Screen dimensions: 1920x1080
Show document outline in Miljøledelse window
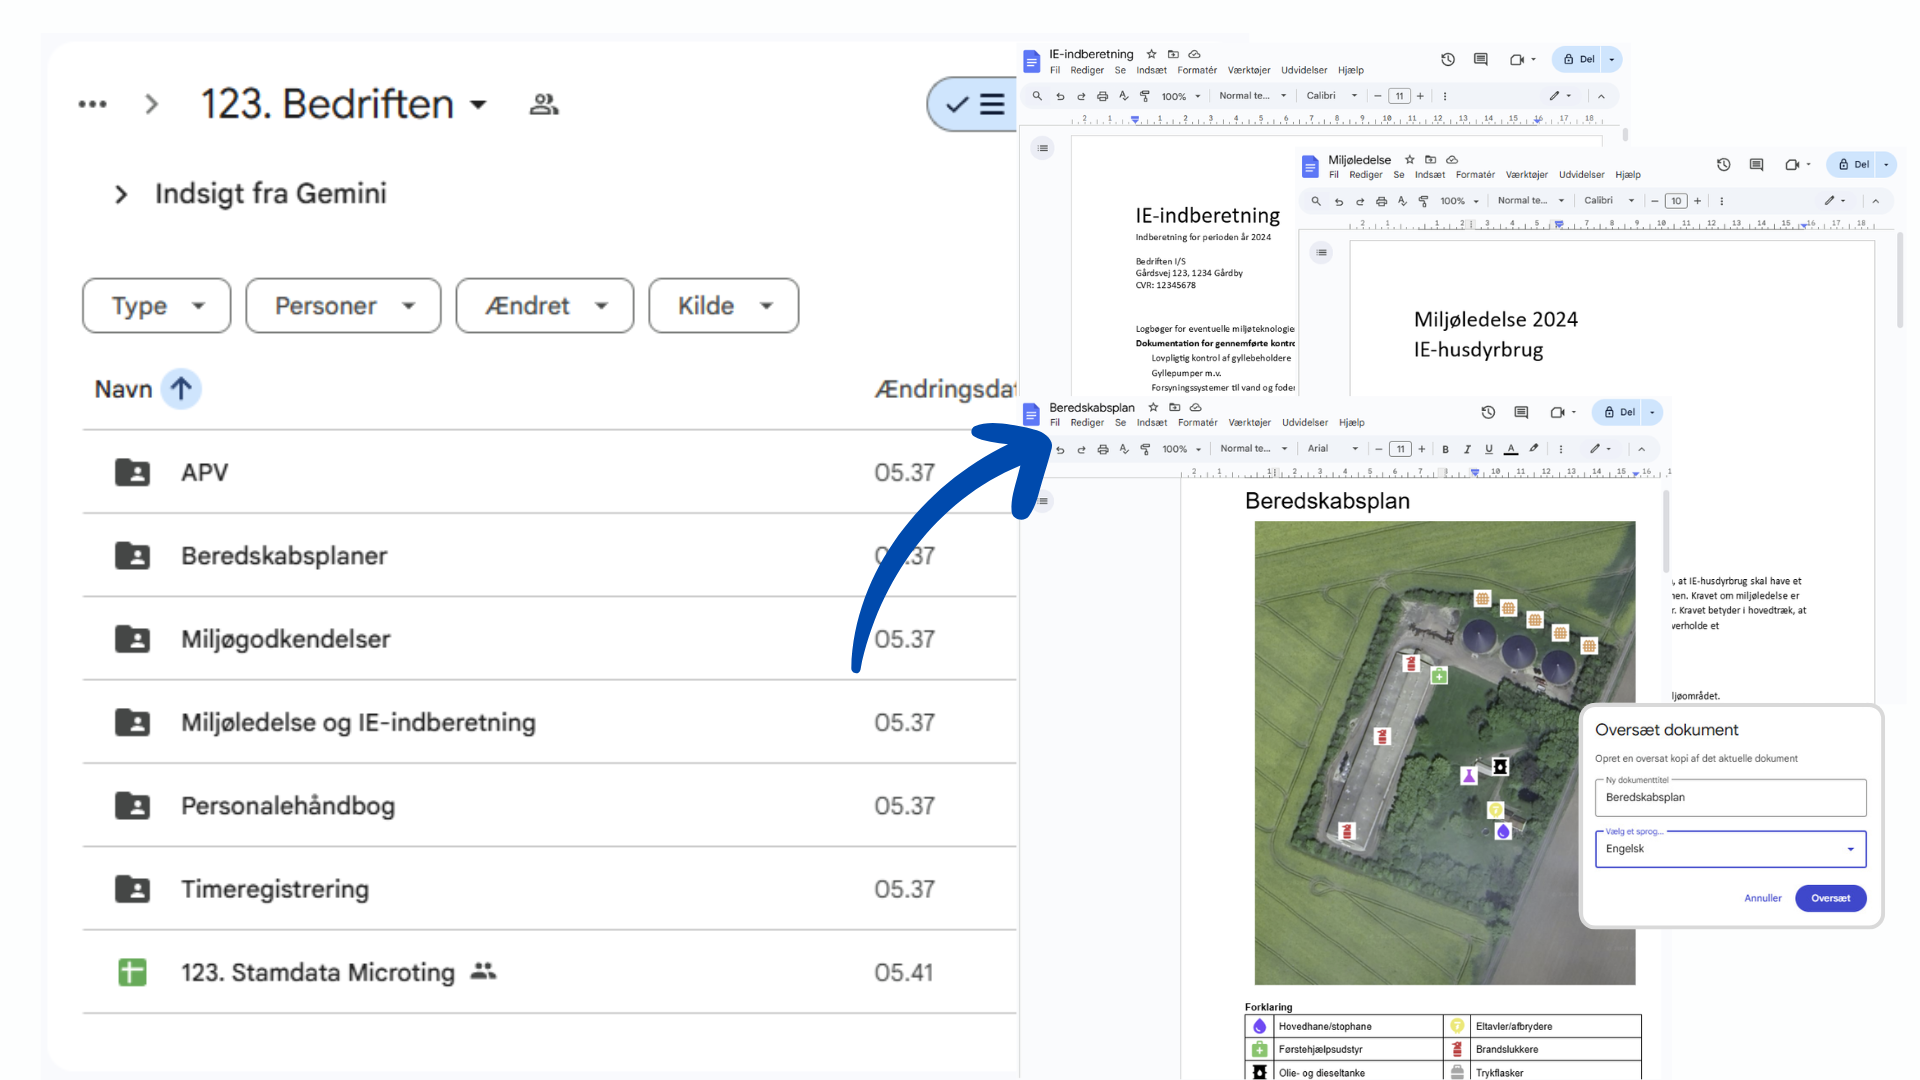[x=1322, y=253]
